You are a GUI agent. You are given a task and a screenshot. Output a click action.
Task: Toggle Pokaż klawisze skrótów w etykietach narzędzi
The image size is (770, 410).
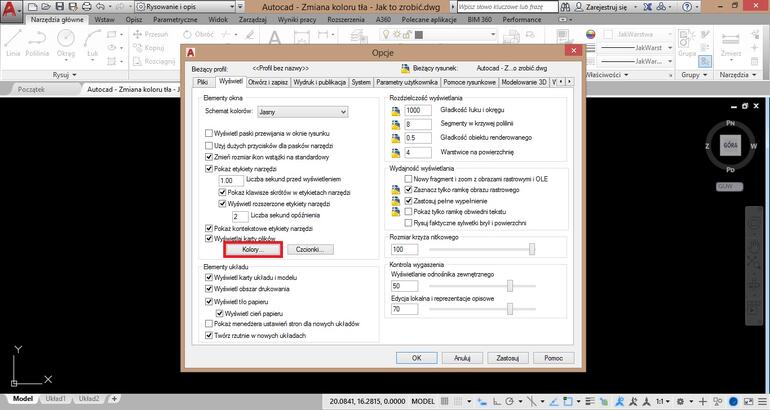(x=222, y=192)
